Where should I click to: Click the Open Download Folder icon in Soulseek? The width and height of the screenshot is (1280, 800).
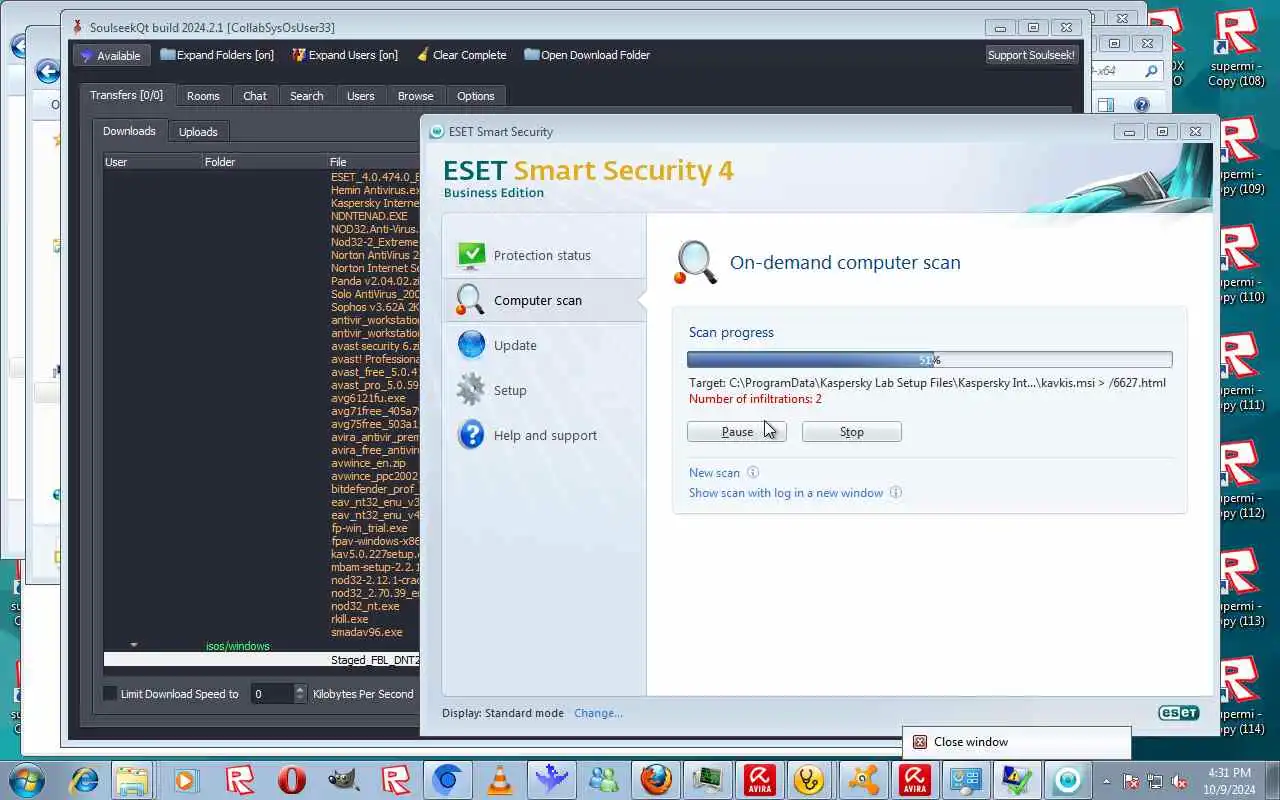(x=531, y=55)
